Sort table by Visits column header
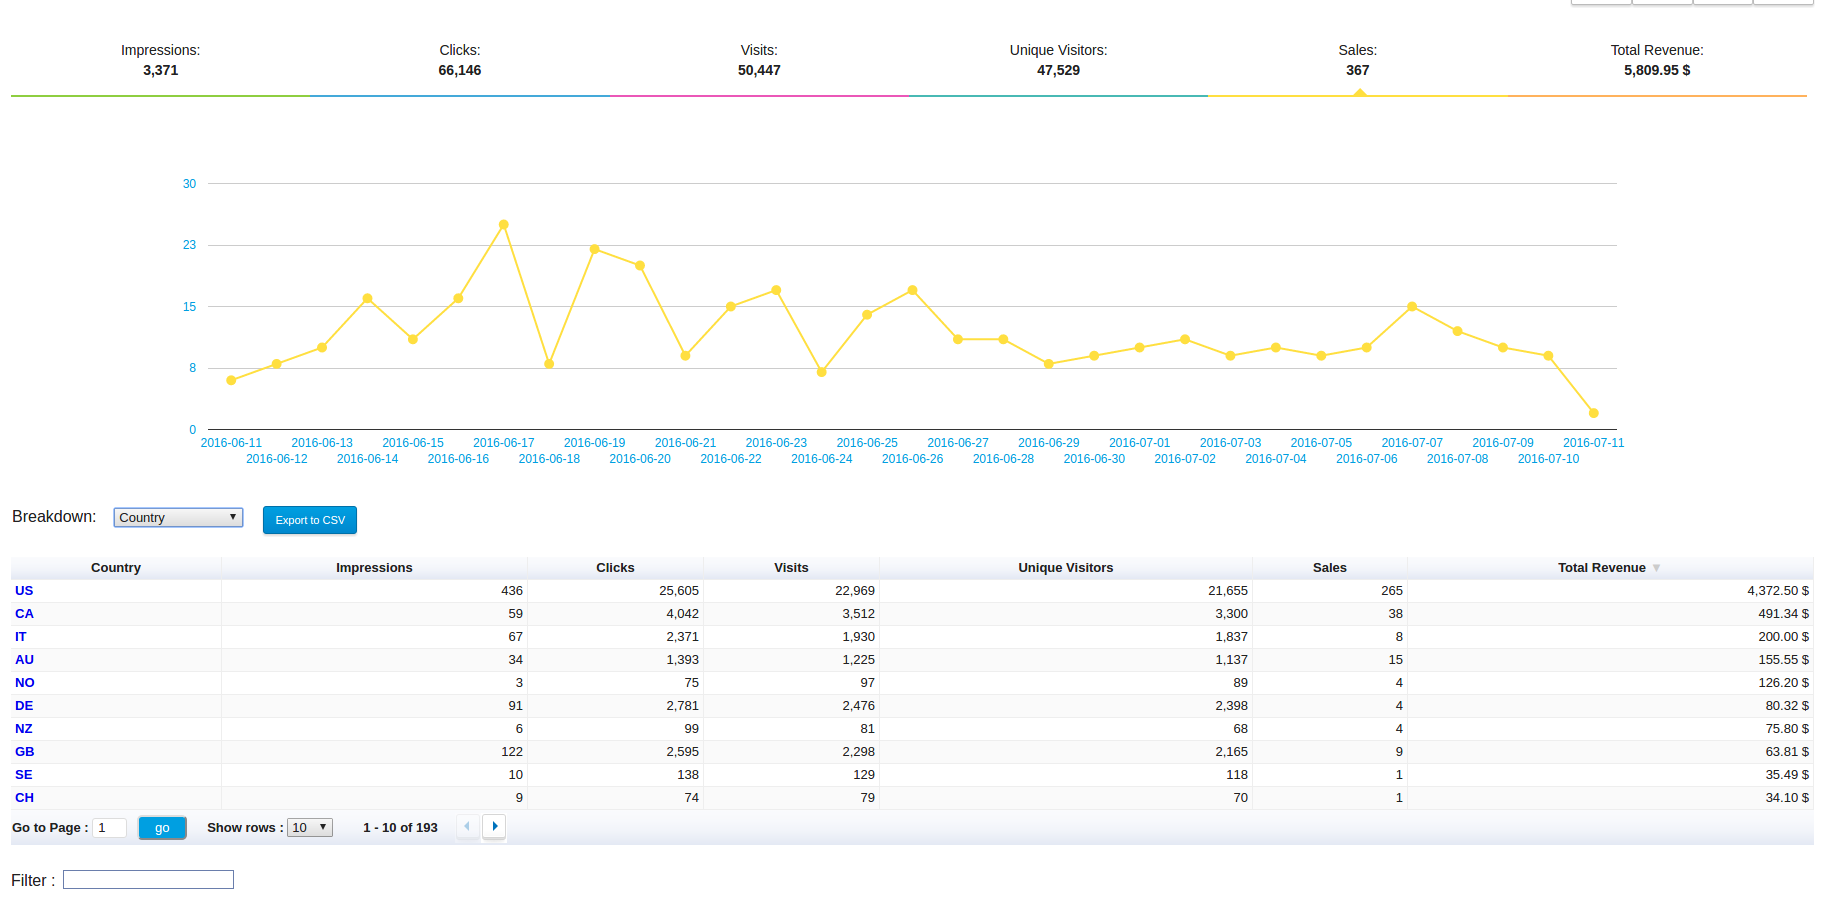 pos(791,568)
